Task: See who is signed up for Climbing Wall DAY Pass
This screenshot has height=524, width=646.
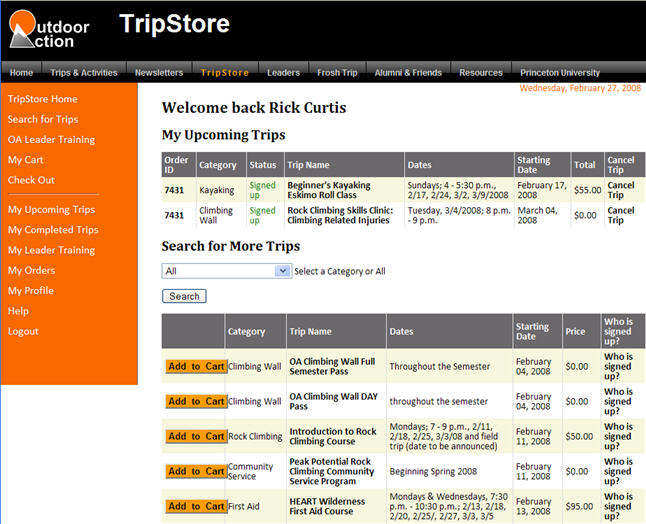Action: (x=618, y=401)
